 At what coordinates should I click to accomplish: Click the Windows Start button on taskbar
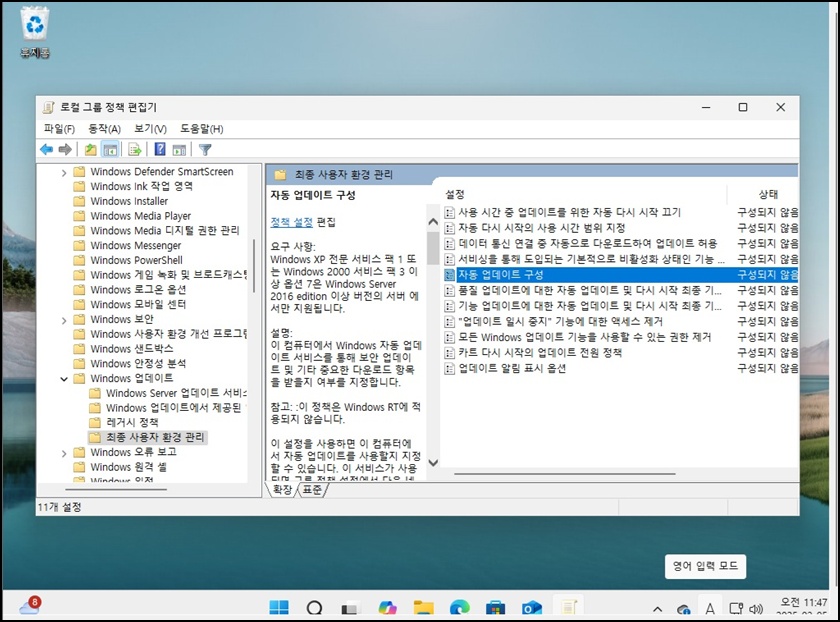point(279,608)
